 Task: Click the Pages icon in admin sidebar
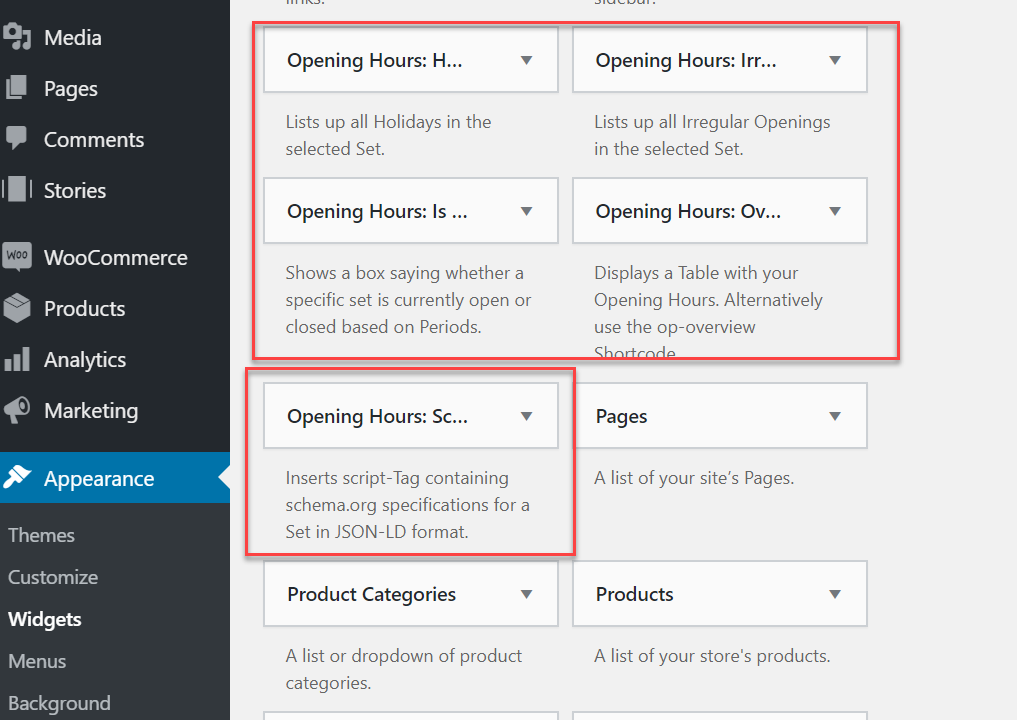[17, 88]
